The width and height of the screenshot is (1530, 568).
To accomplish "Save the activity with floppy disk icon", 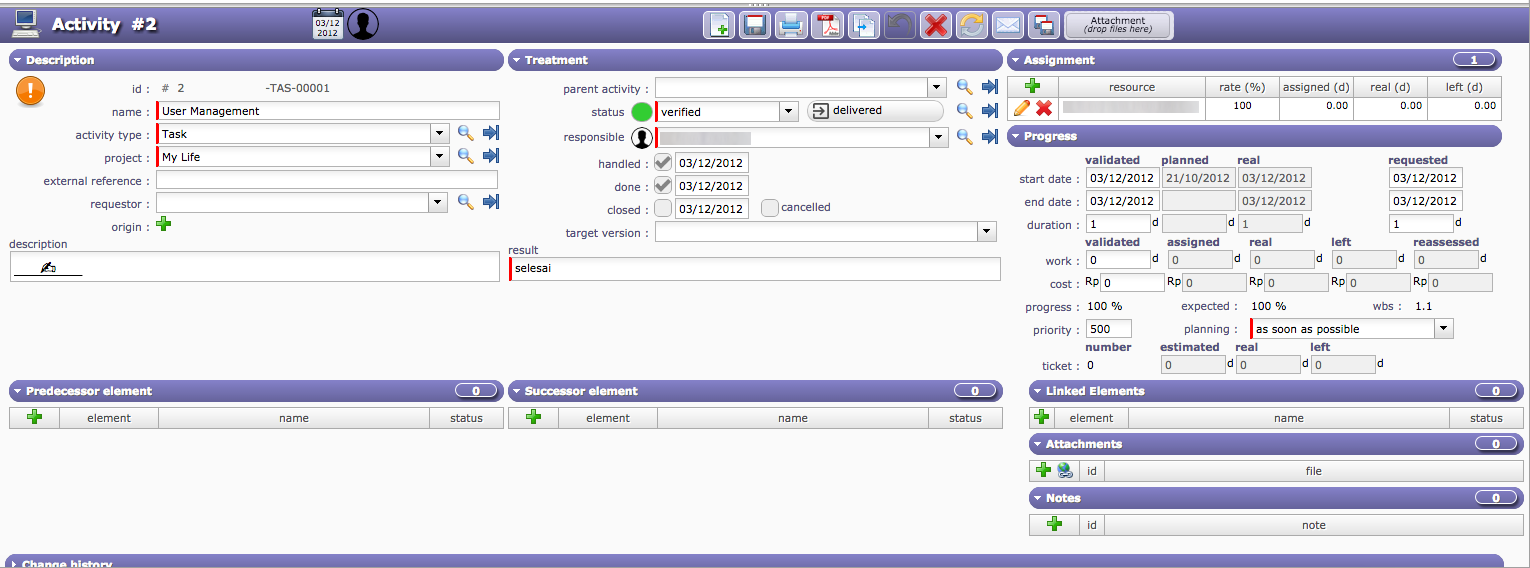I will point(754,25).
